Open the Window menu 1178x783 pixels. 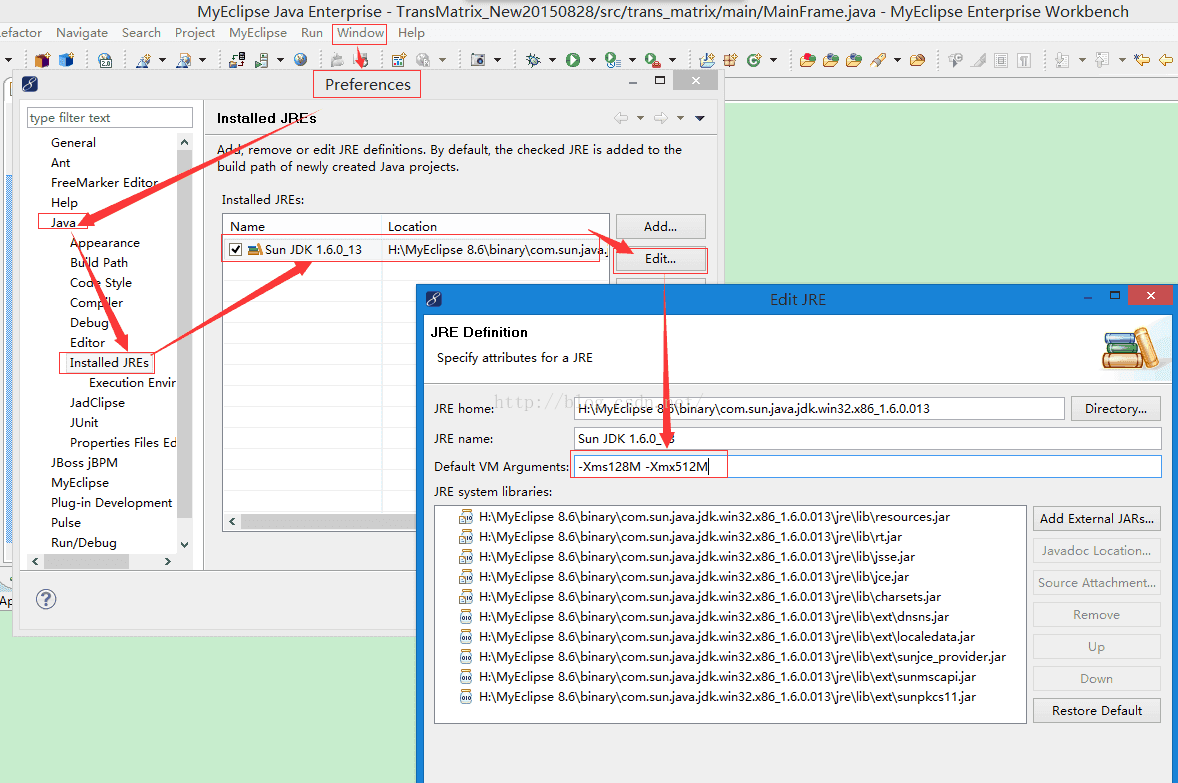tap(360, 33)
